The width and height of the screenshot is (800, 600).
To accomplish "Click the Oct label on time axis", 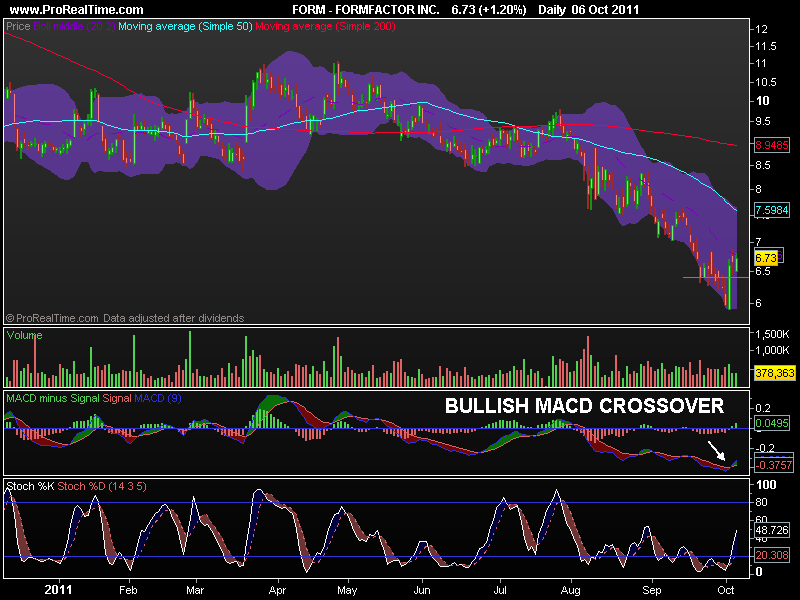I will tap(726, 590).
